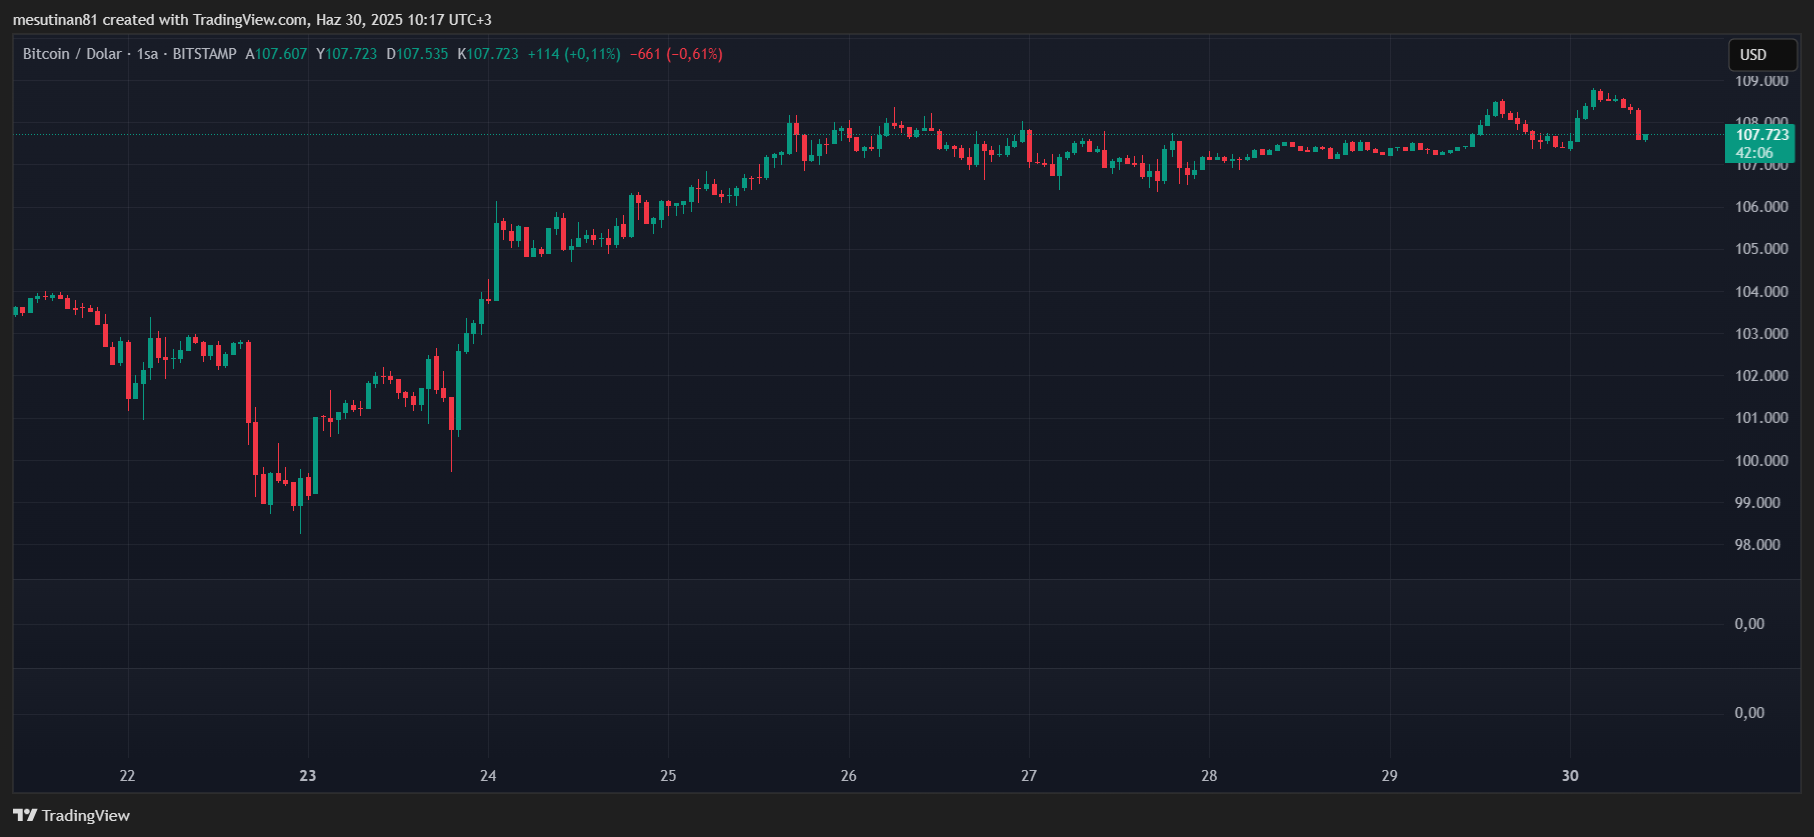Click date 23 on the time axis
1814x837 pixels.
pyautogui.click(x=308, y=776)
